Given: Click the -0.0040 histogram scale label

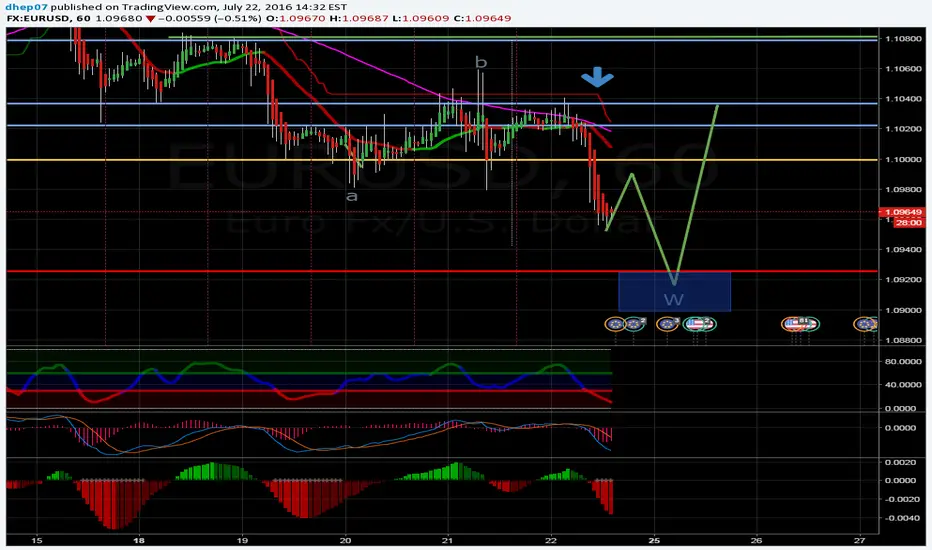Looking at the screenshot, I should (902, 518).
